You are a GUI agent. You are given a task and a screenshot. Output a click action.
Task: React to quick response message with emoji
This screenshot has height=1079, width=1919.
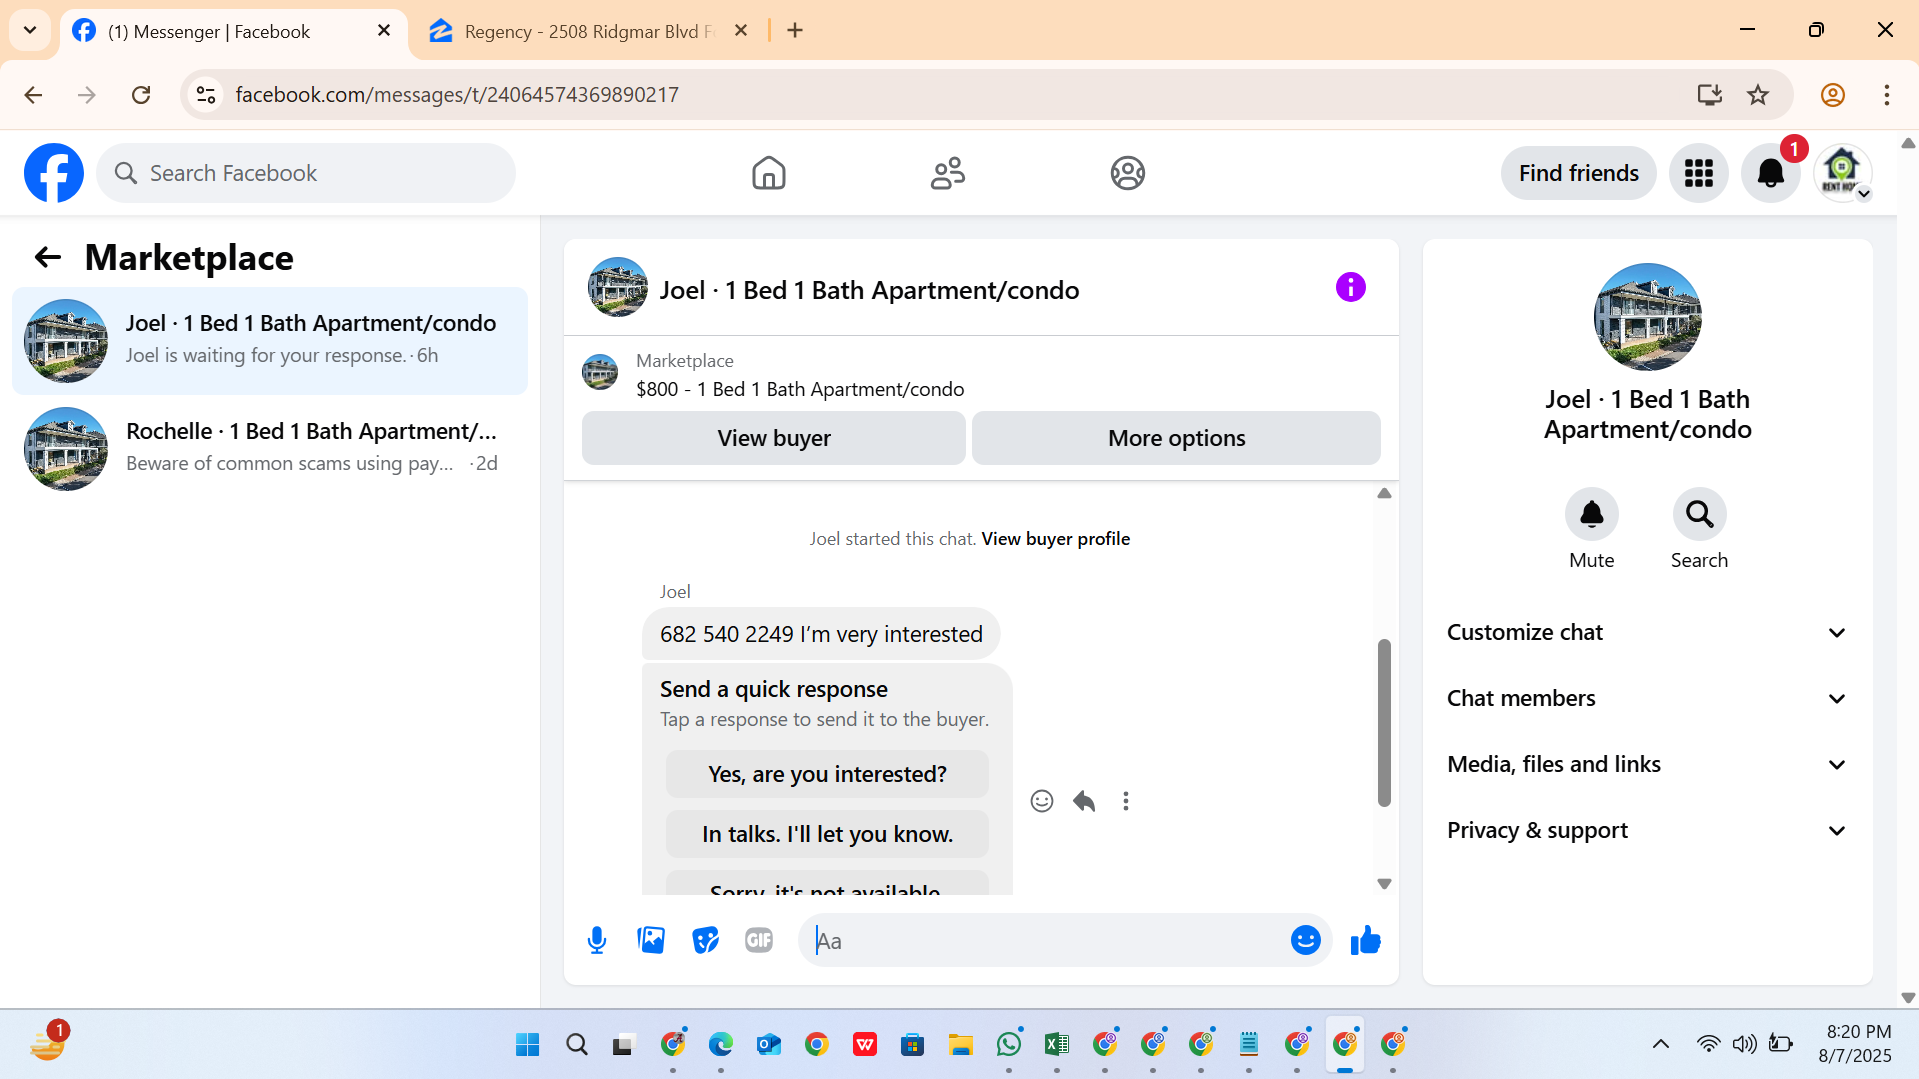[x=1042, y=801]
